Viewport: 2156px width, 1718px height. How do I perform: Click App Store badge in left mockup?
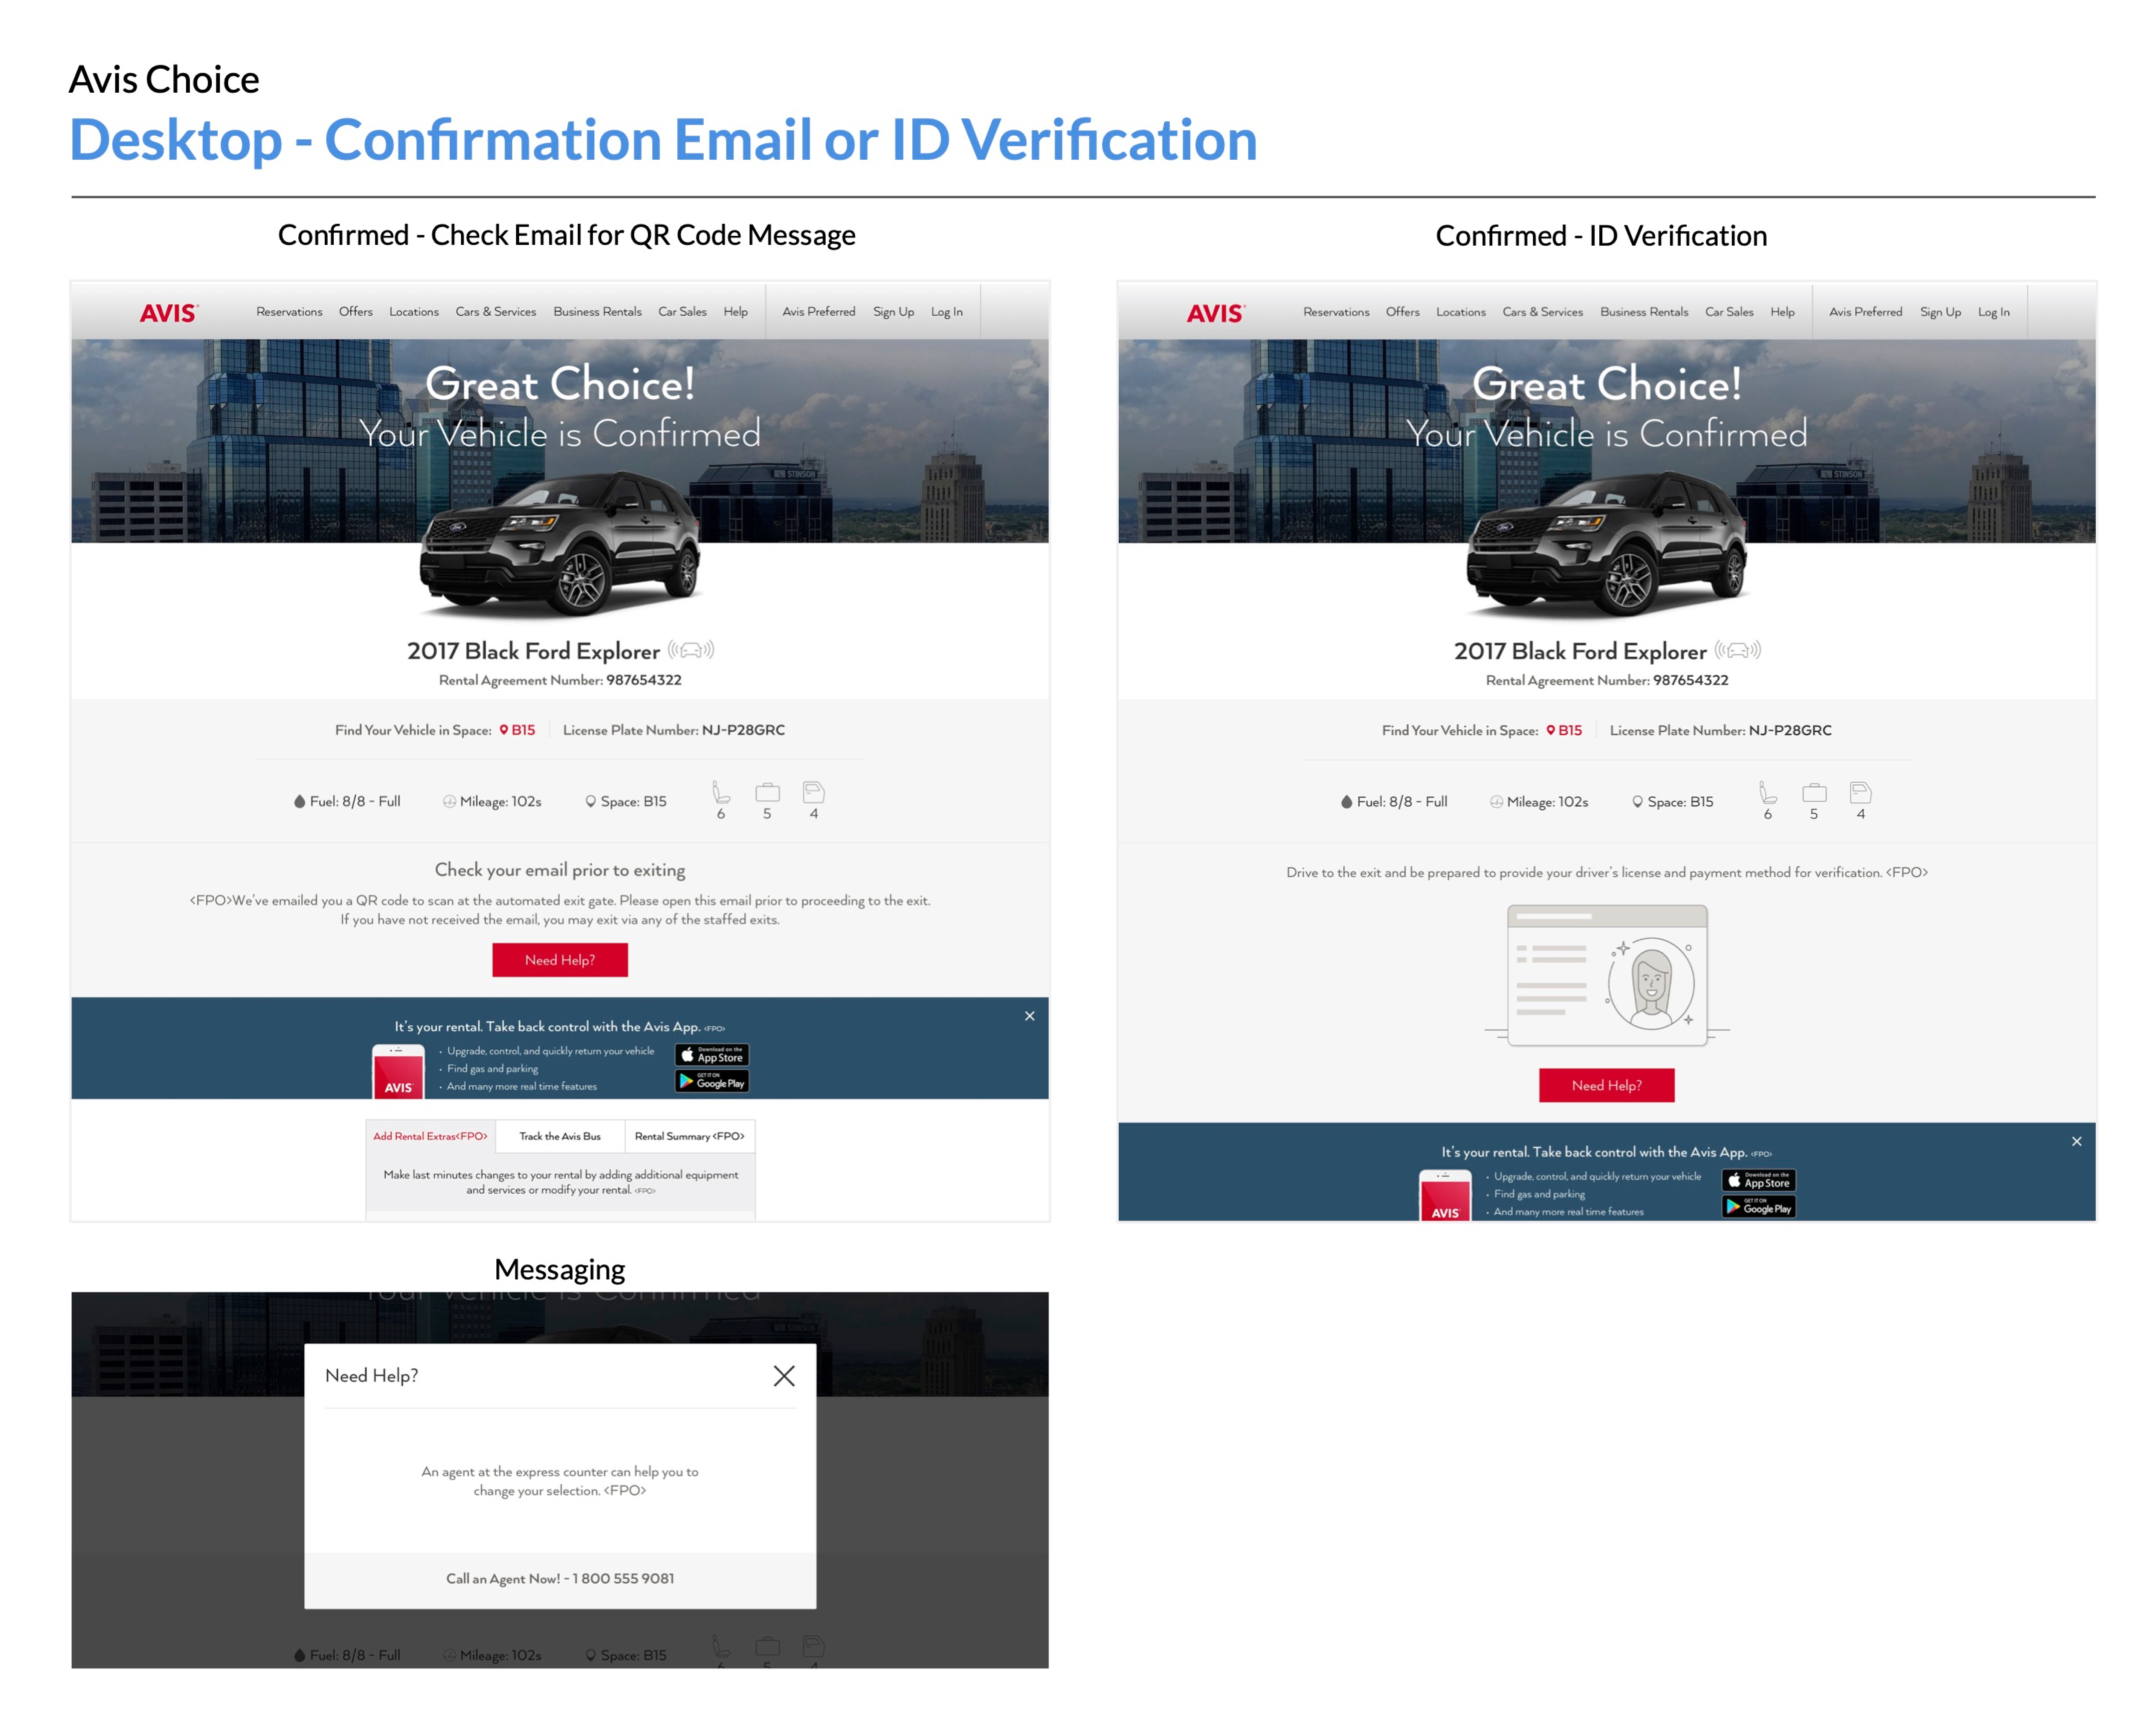pyautogui.click(x=711, y=1055)
